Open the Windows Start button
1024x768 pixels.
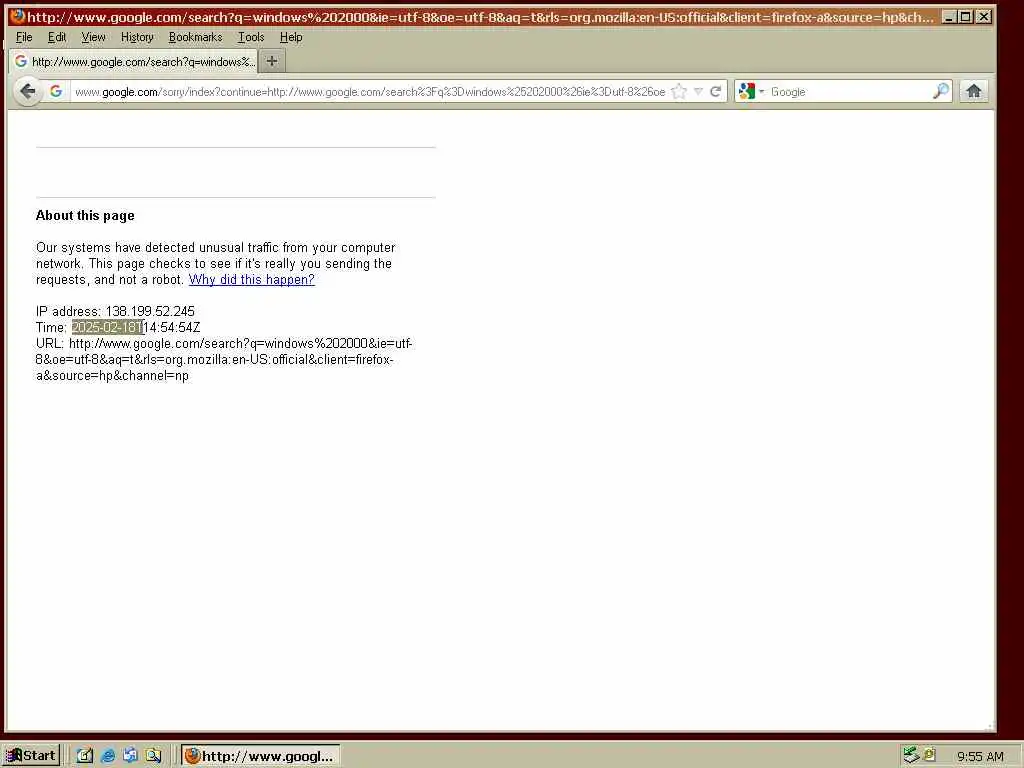(31, 756)
